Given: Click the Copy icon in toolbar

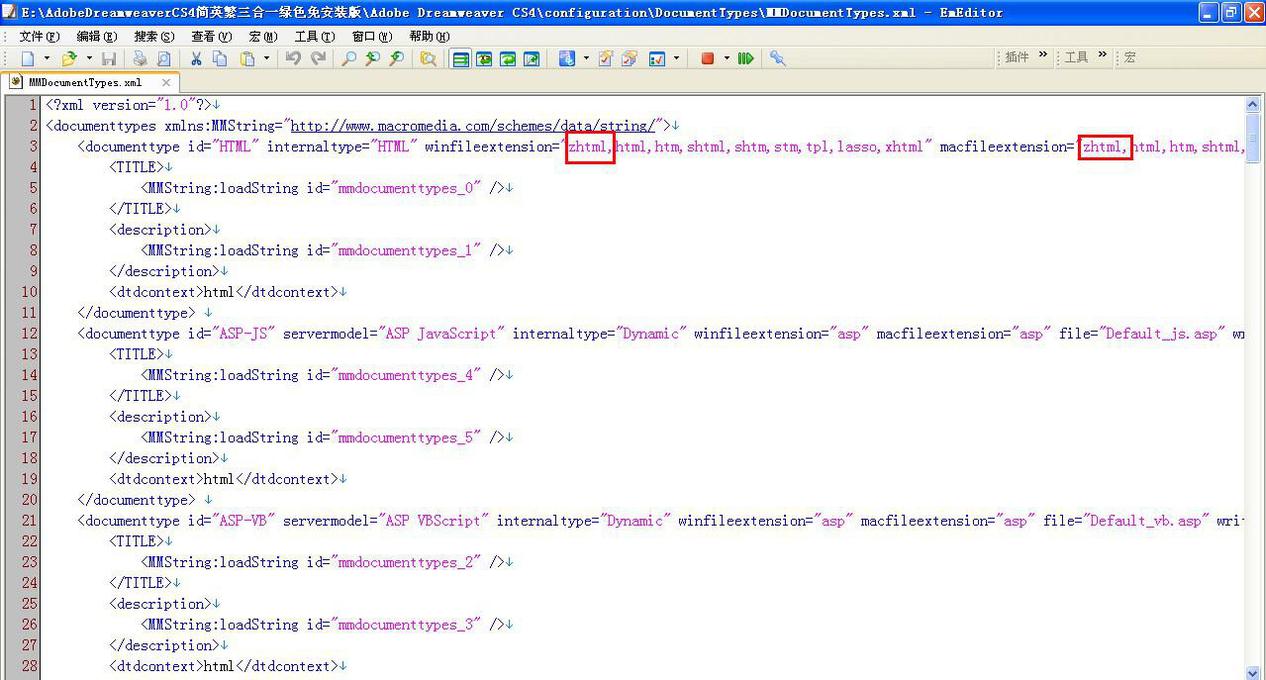Looking at the screenshot, I should [x=220, y=59].
